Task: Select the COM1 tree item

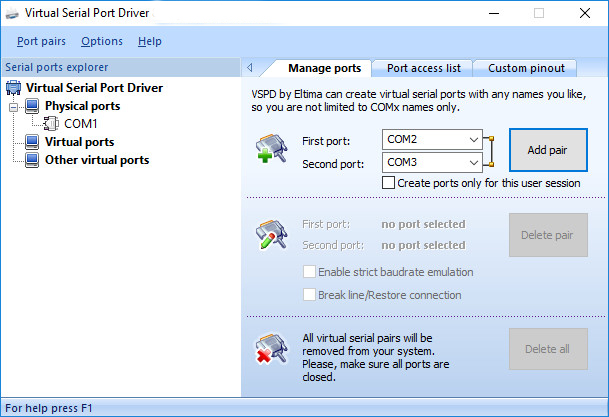Action: coord(80,124)
